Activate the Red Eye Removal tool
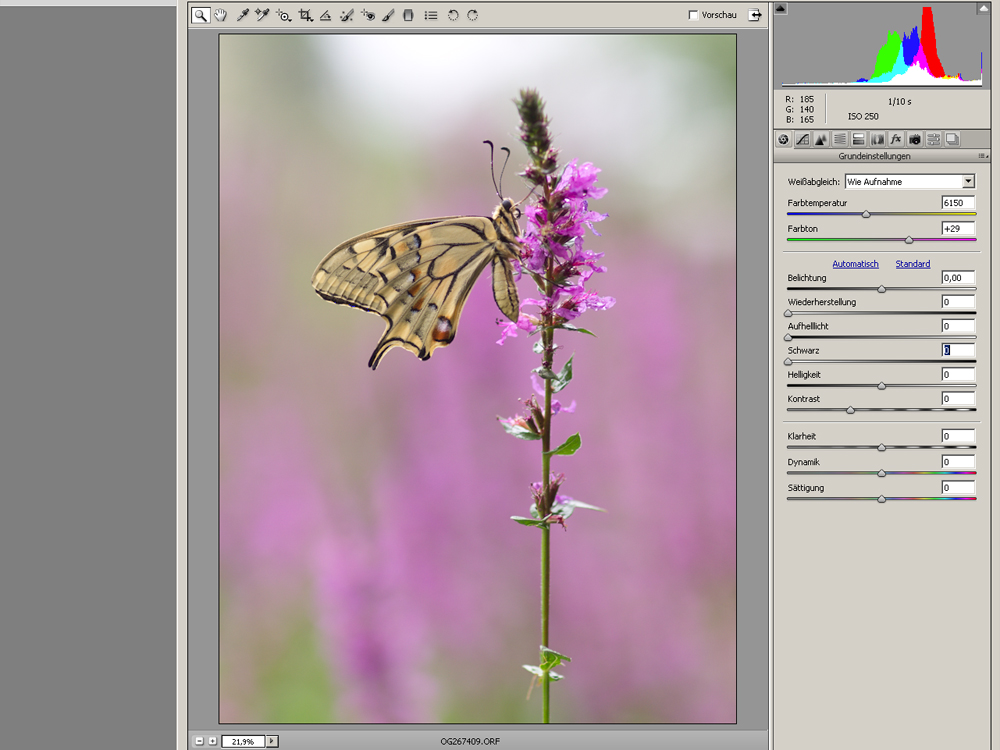 point(368,15)
